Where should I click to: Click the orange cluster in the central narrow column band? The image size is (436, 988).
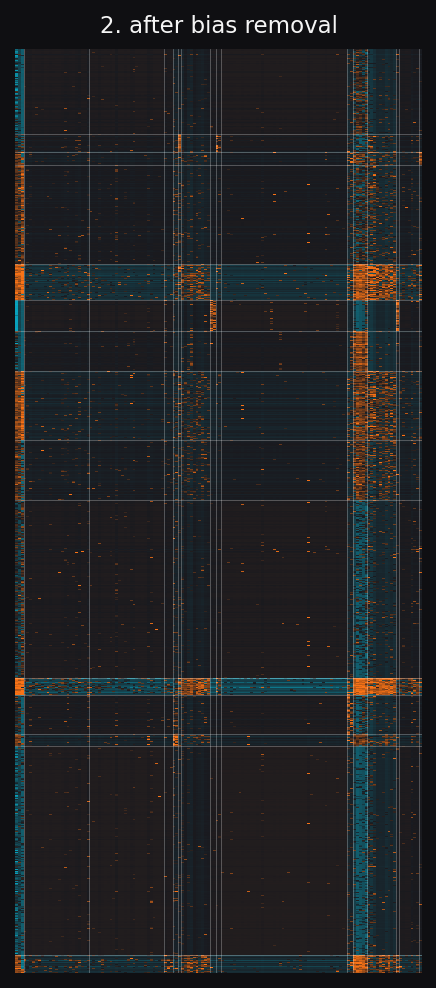coord(195,282)
